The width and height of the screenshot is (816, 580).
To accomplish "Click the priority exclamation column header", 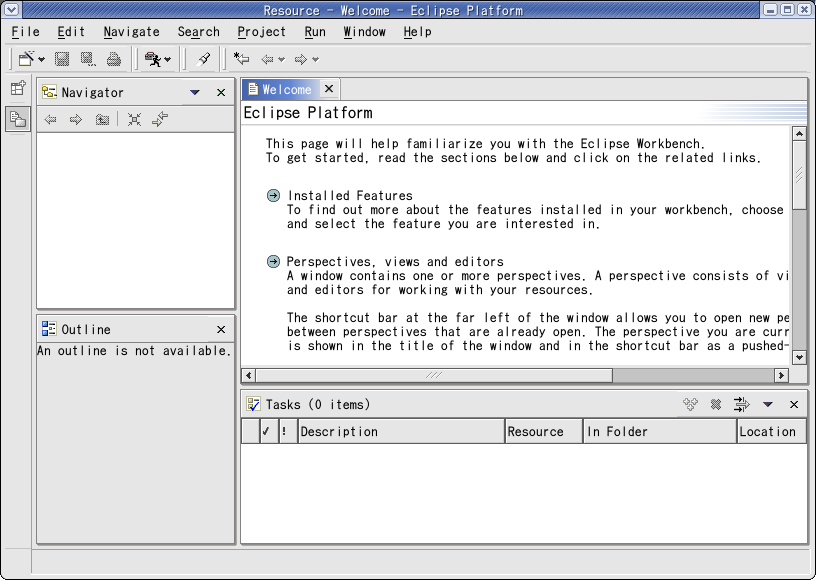I will pos(288,431).
